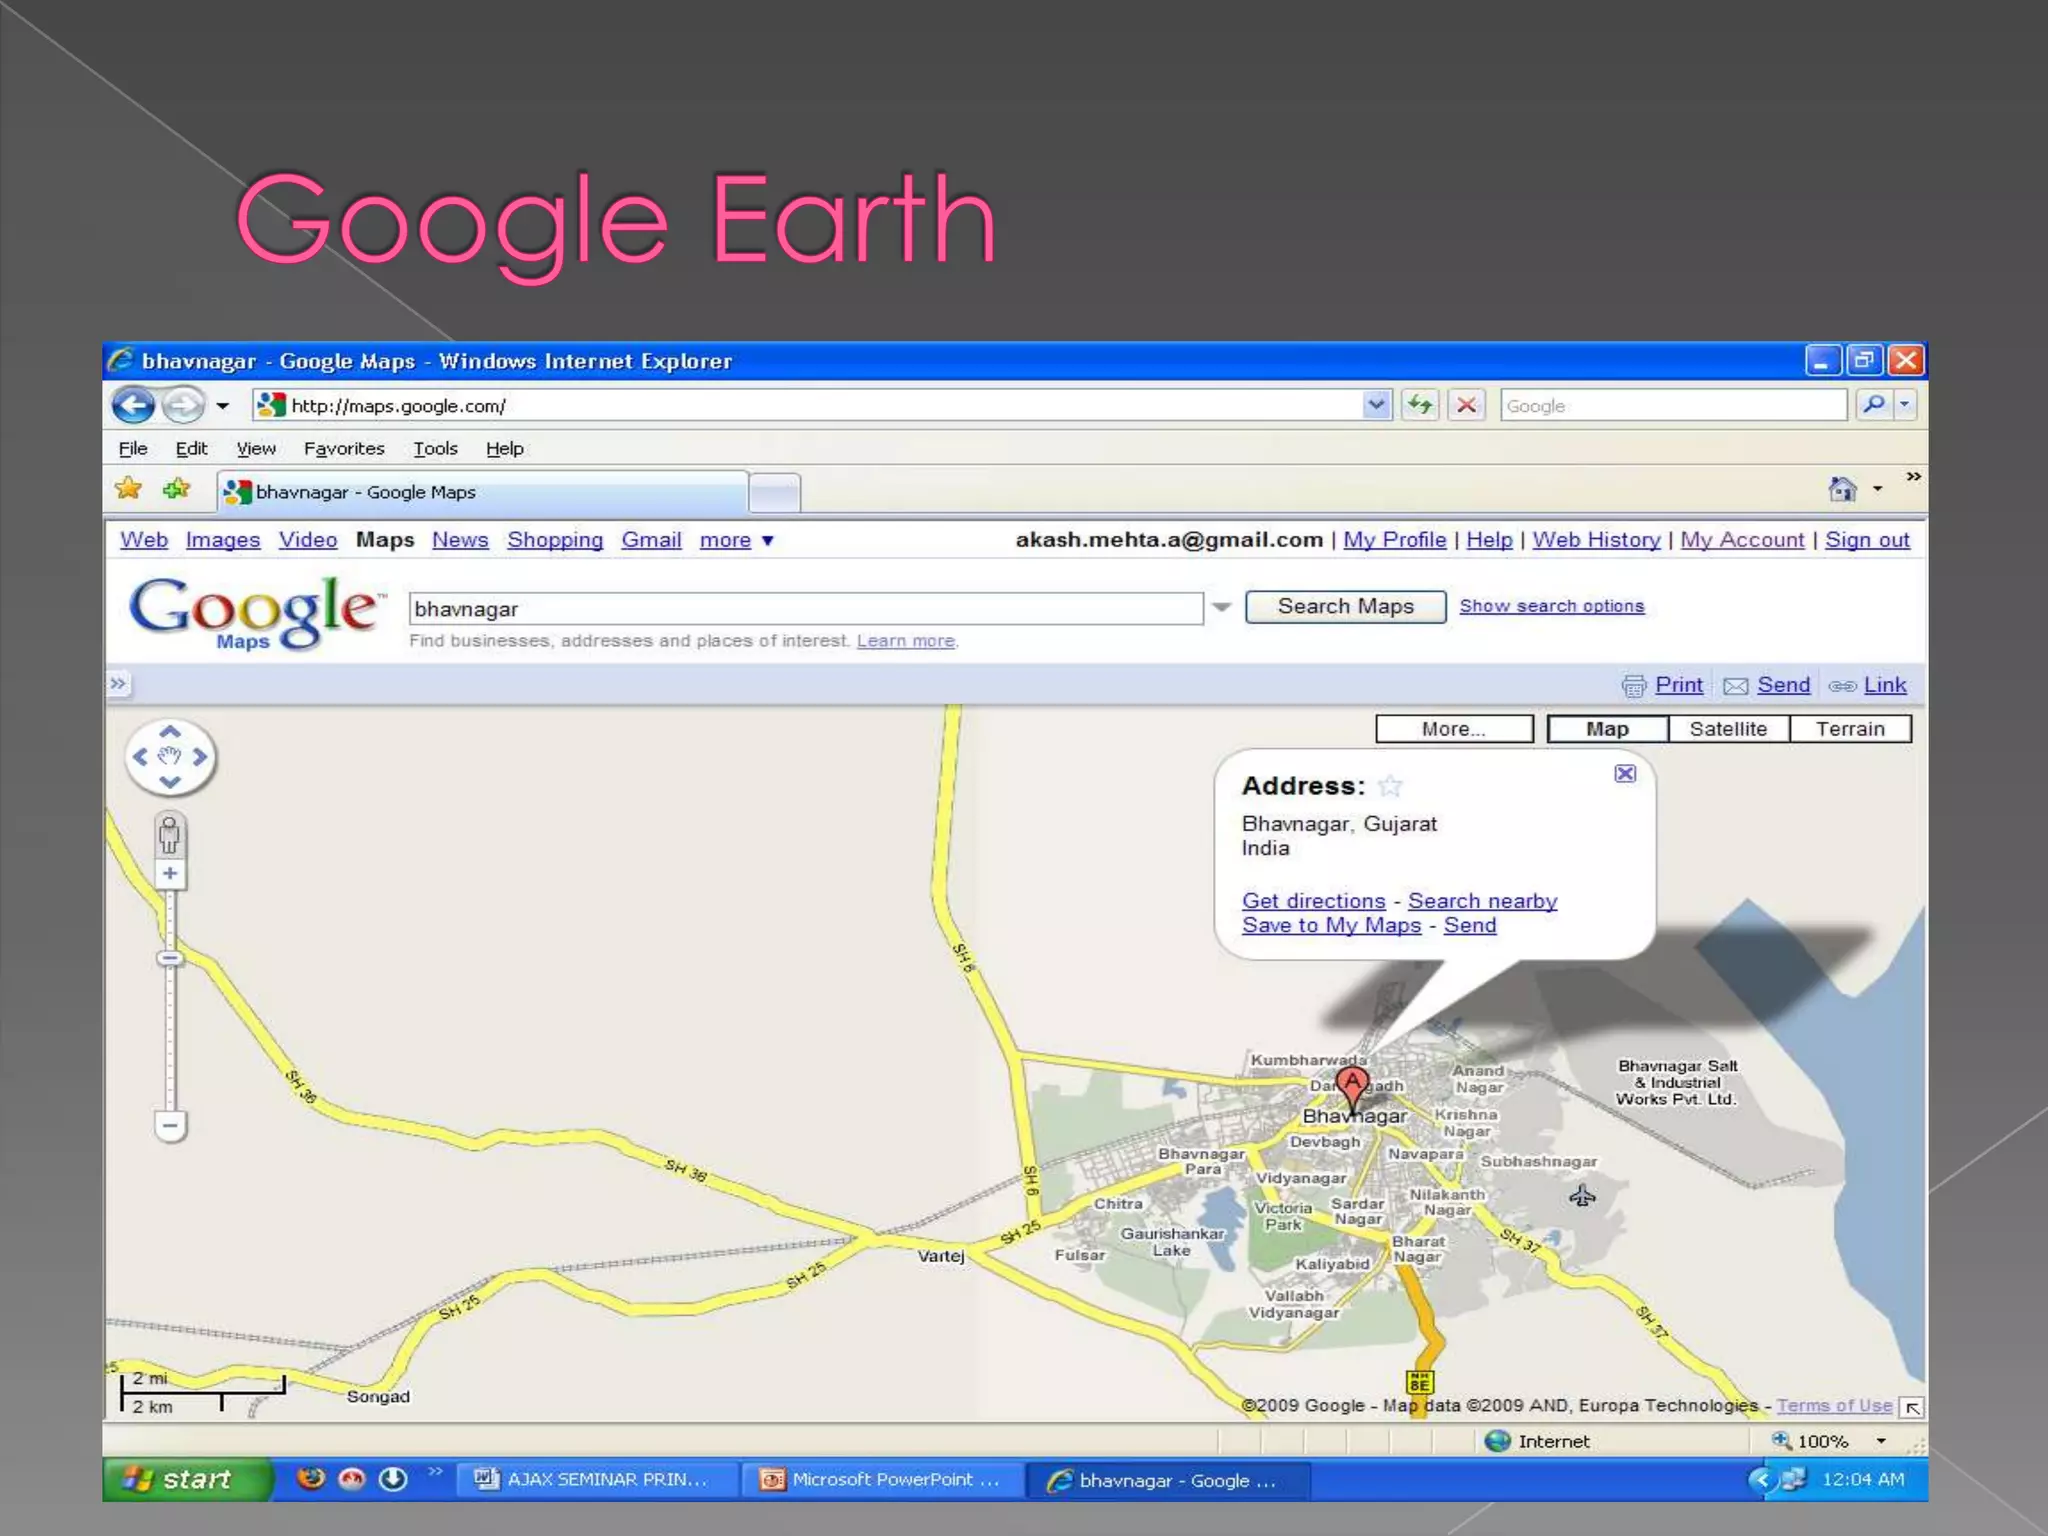Expand the collapsed left results panel

(118, 684)
